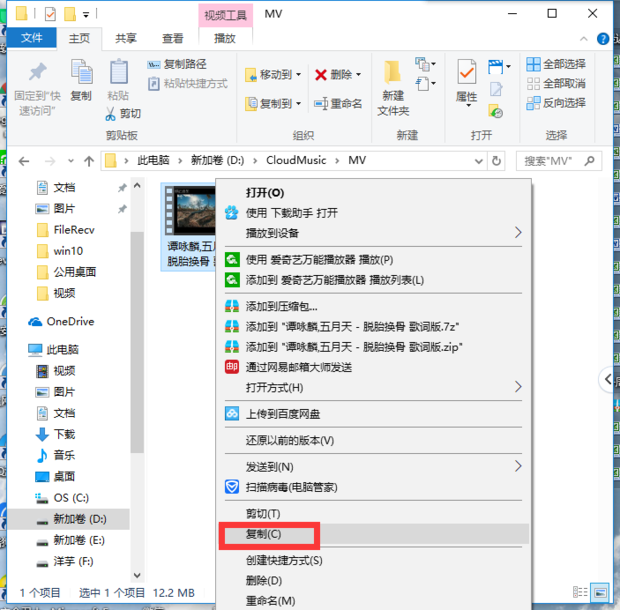Screen dimensions: 620x610
Task: Click the history icon in 打开 group
Action: [495, 111]
